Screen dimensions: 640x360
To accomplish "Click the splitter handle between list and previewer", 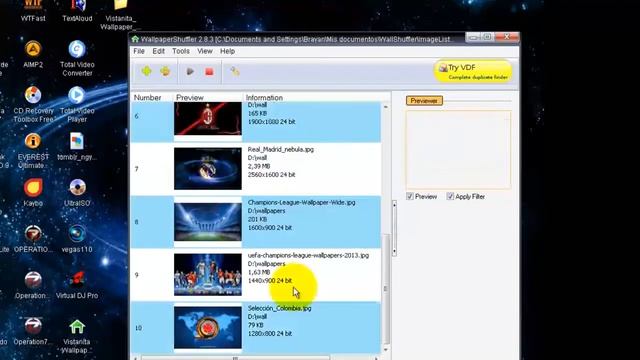I will click(x=394, y=228).
